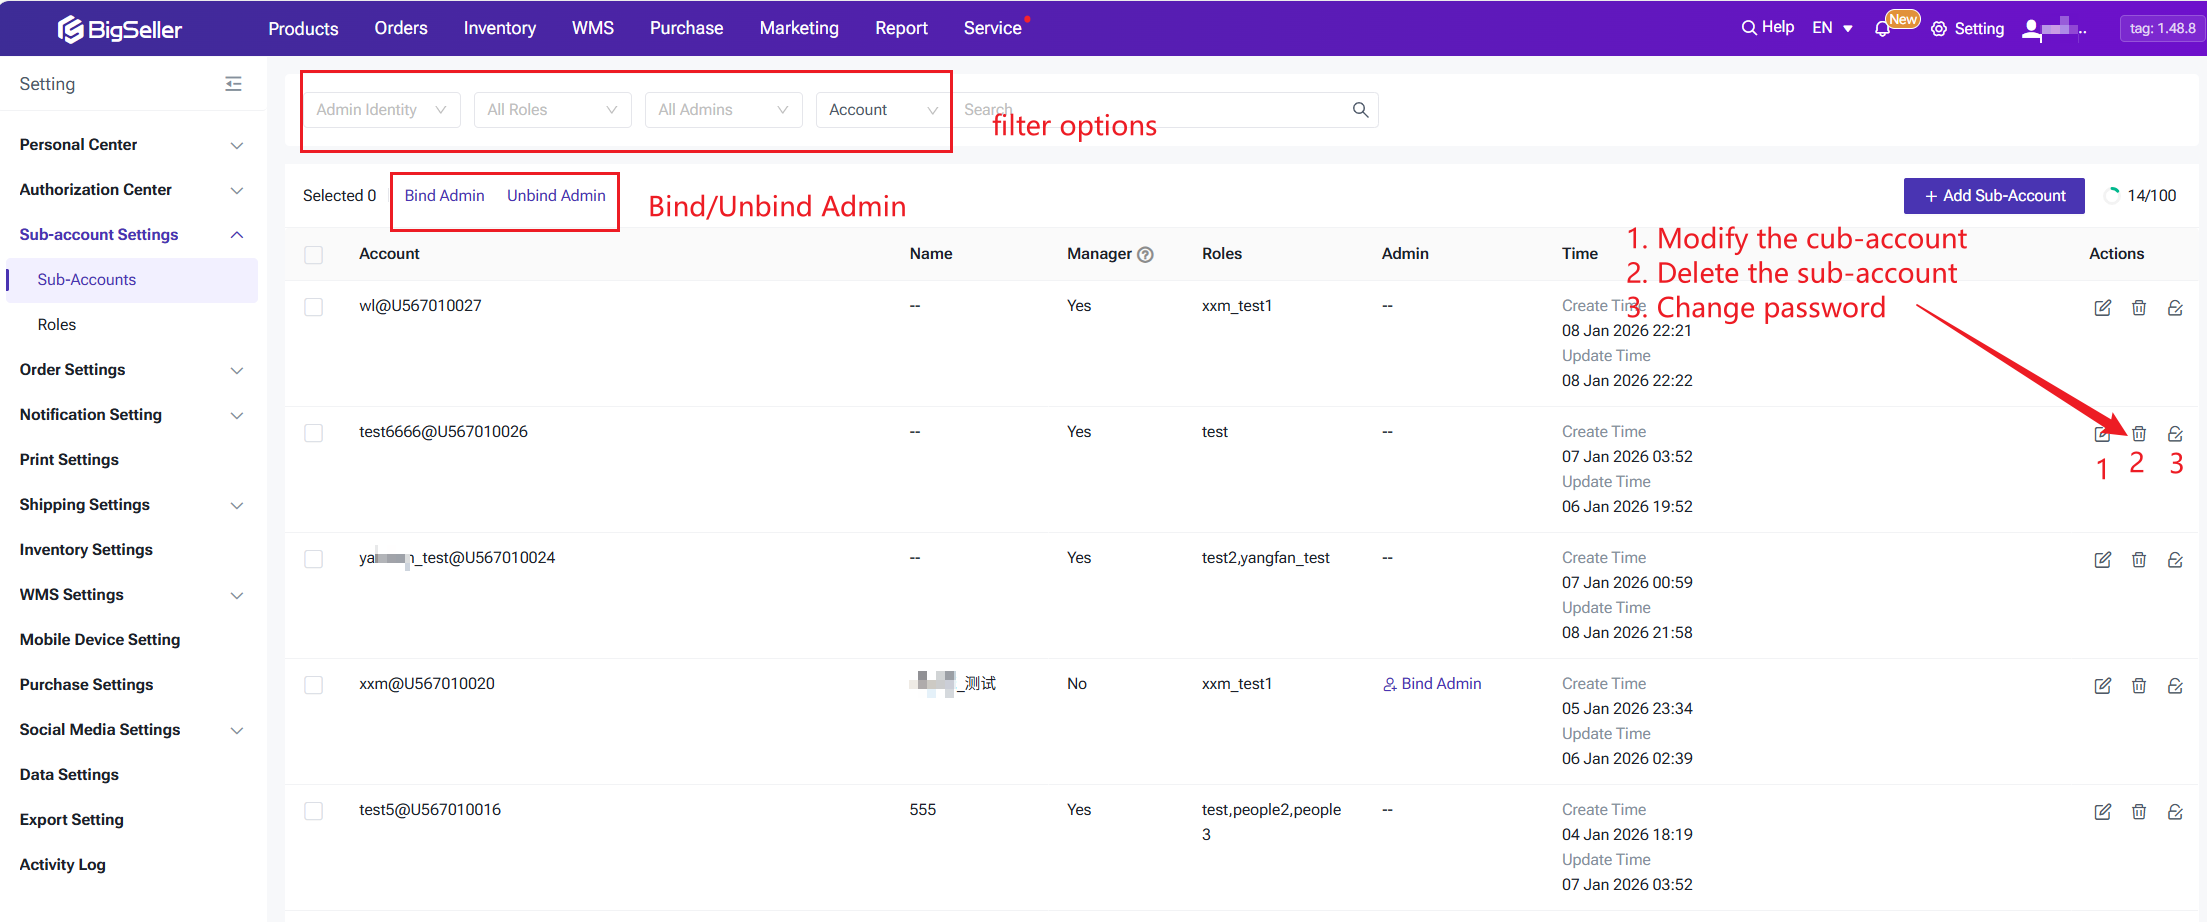Click change password icon for test5@U567010016
The image size is (2207, 922).
coord(2175,812)
